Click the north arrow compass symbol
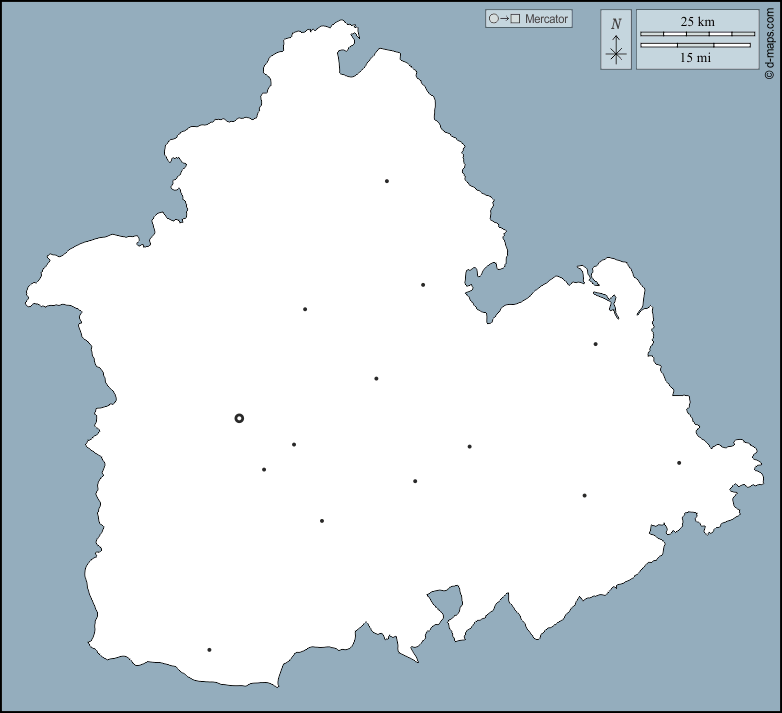The width and height of the screenshot is (782, 713). tap(617, 52)
